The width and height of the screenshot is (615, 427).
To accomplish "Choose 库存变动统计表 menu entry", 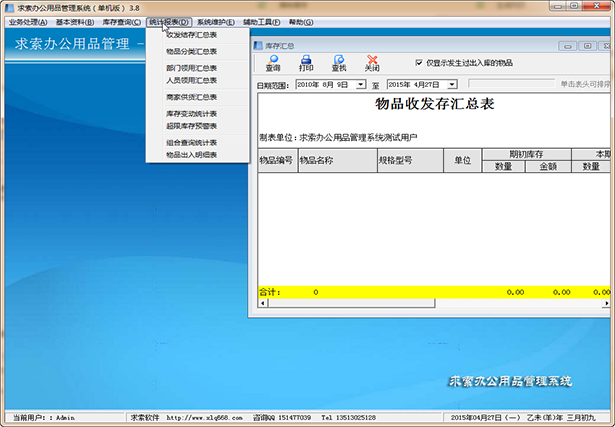I will coord(198,114).
